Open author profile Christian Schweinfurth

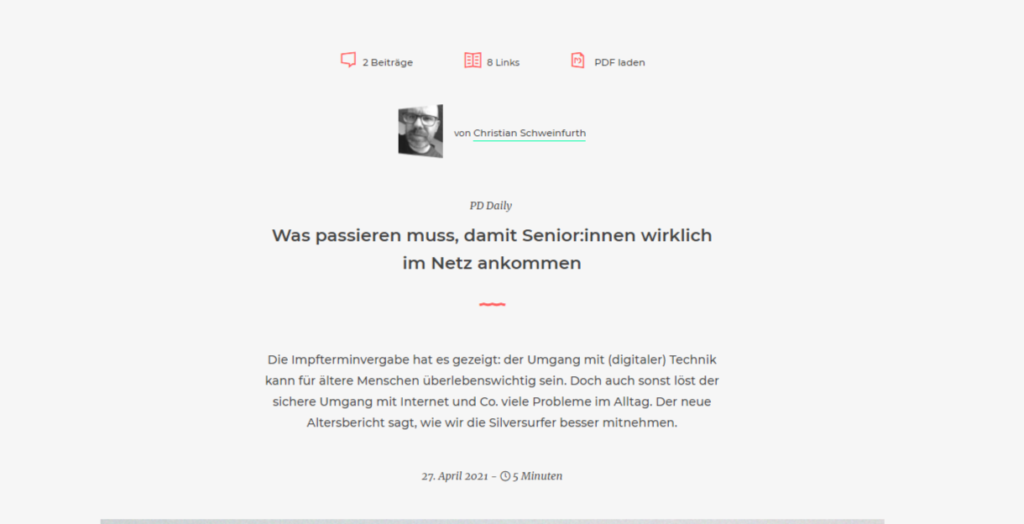coord(529,133)
